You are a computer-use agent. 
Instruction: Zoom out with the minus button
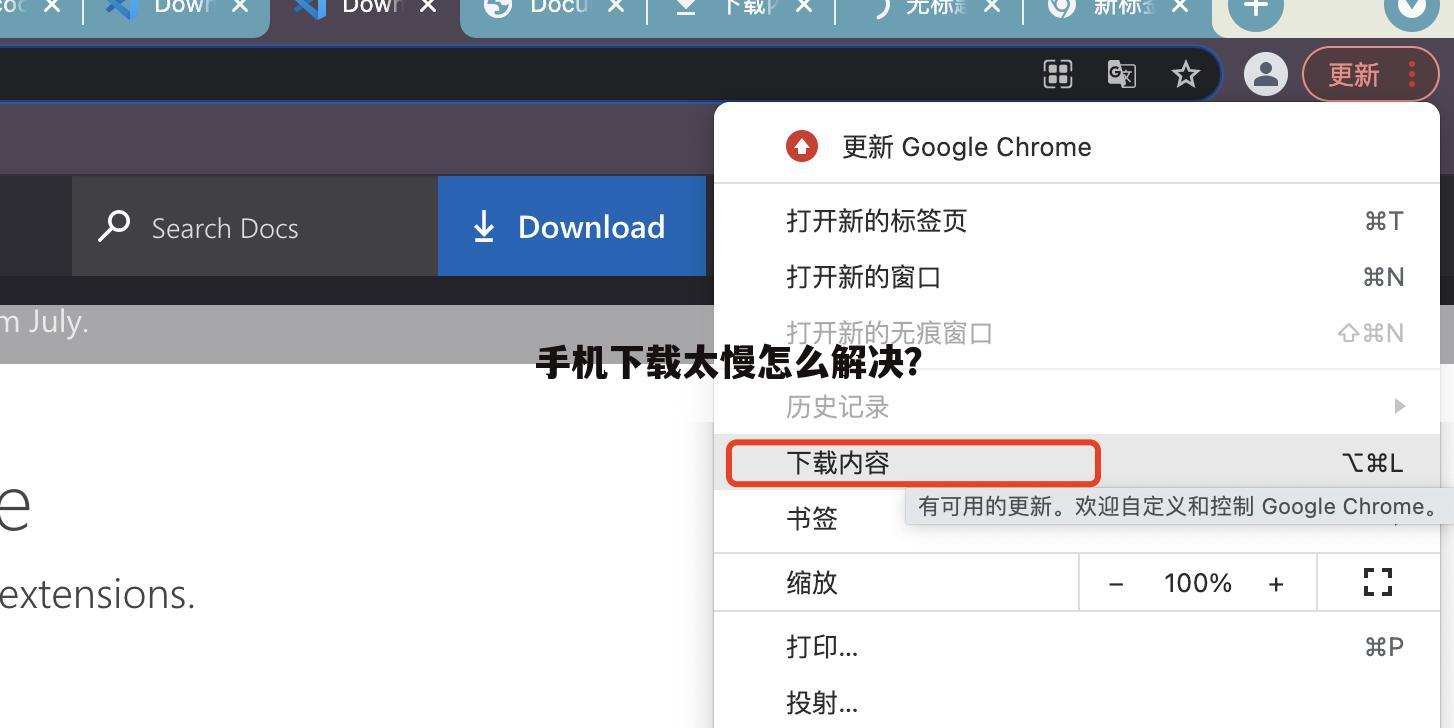[x=1116, y=584]
